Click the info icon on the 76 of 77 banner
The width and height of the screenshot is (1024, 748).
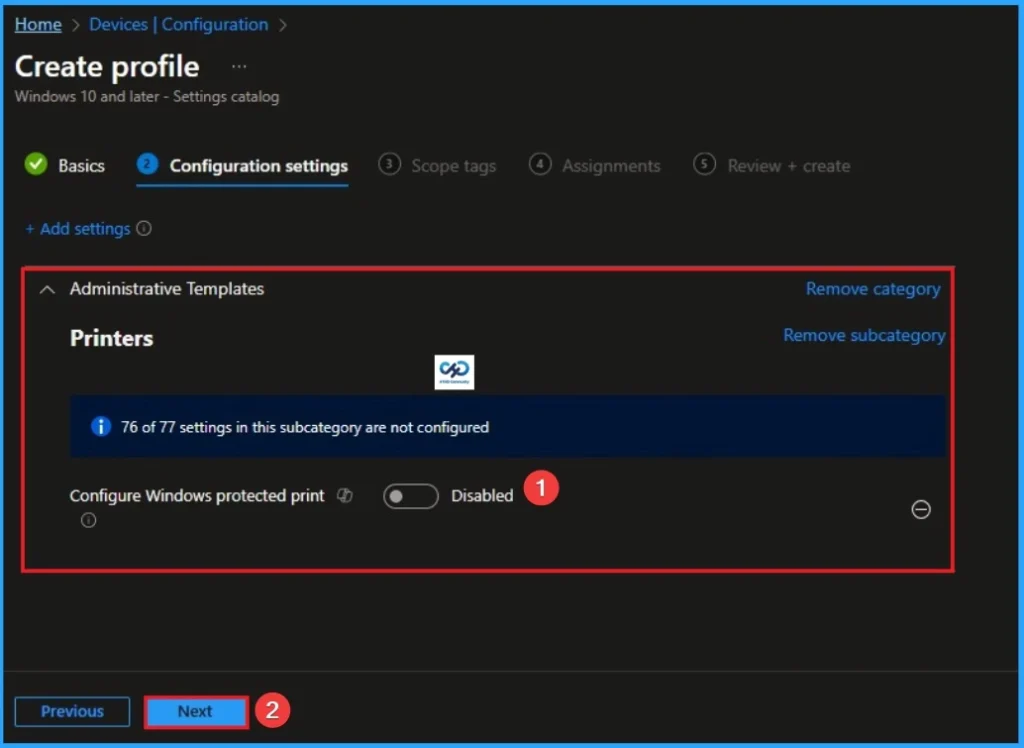click(x=100, y=426)
